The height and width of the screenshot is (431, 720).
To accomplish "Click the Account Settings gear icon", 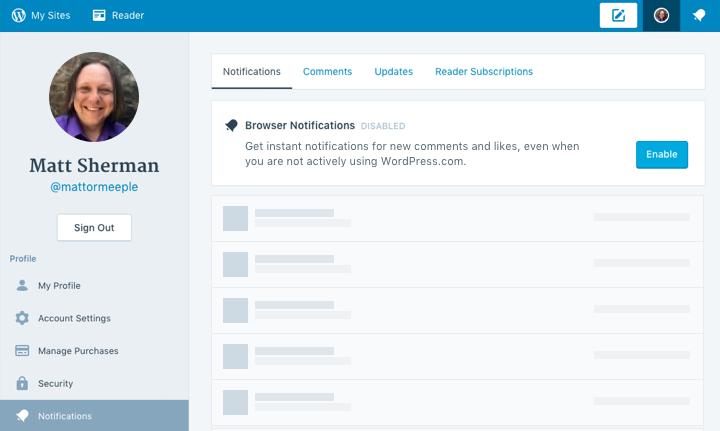I will click(x=22, y=318).
